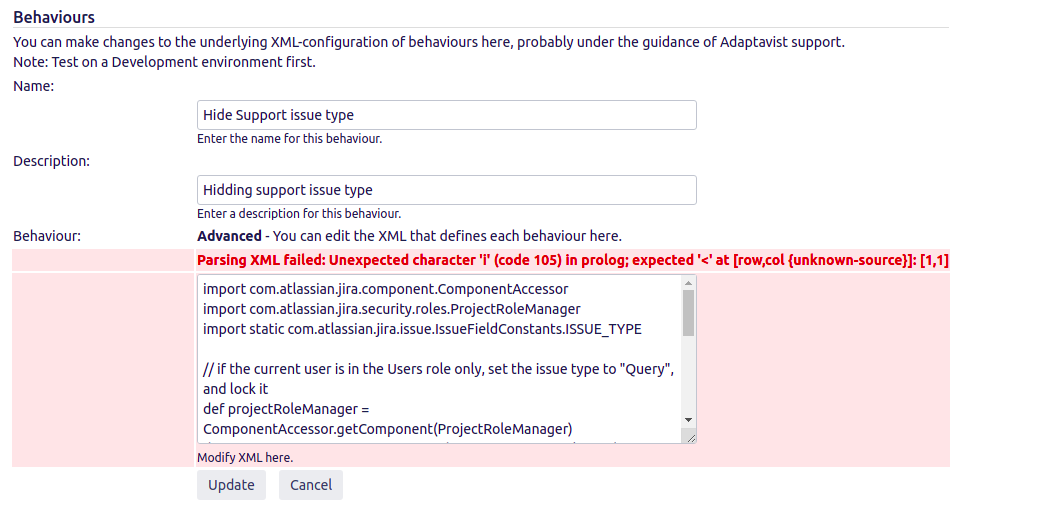Click the 'Advanced' bold text
Viewport: 1039px width, 508px height.
[229, 236]
